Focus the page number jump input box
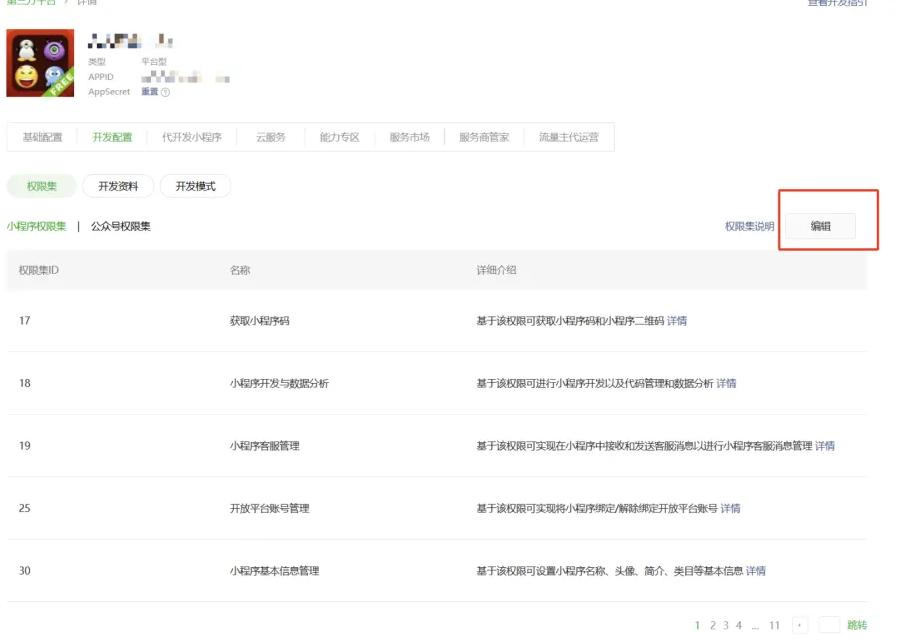This screenshot has width=915, height=640. point(829,625)
